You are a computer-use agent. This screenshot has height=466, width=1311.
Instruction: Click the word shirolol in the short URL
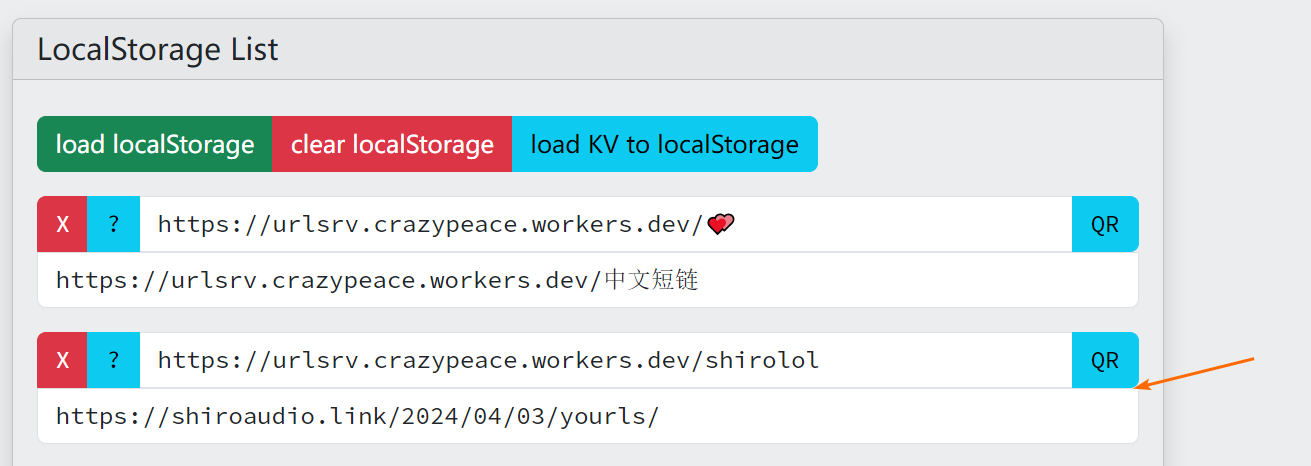click(762, 360)
